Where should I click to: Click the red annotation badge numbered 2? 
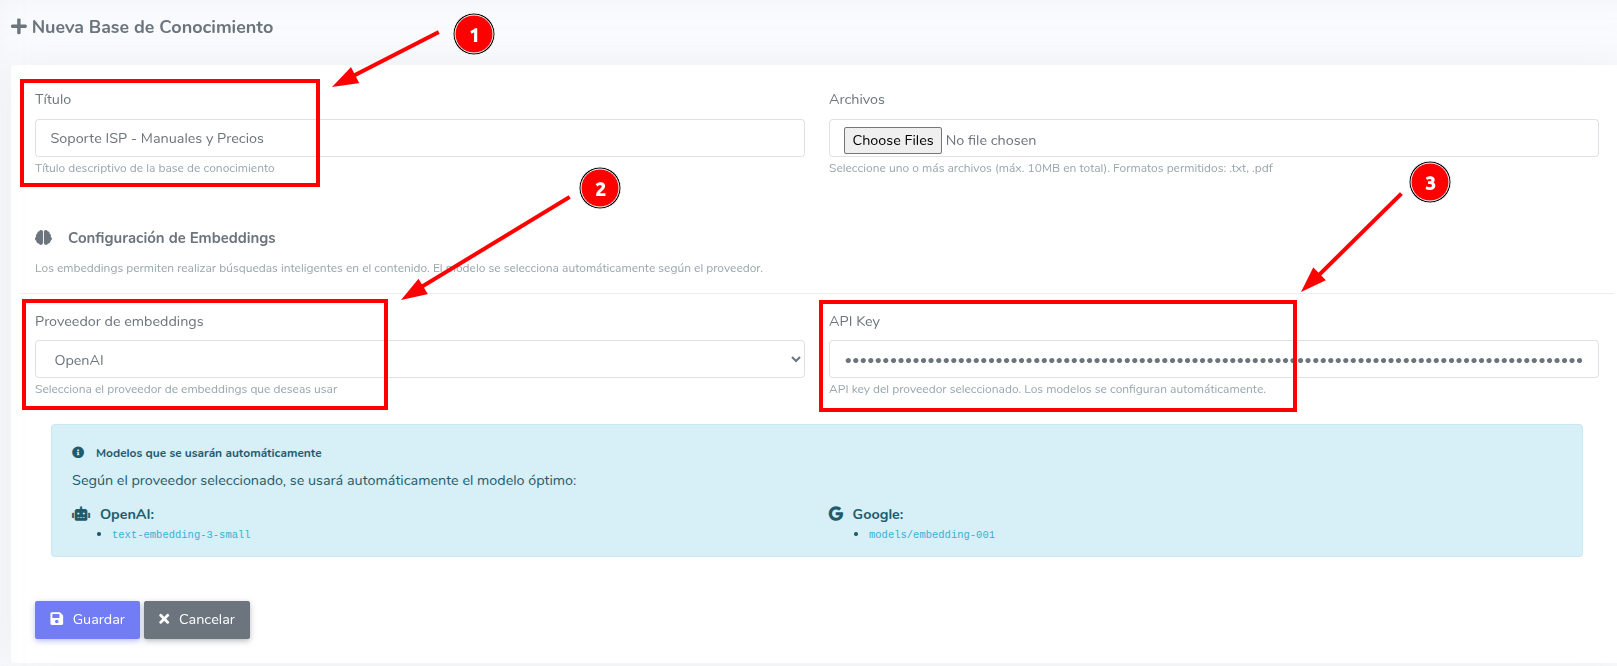click(x=600, y=189)
